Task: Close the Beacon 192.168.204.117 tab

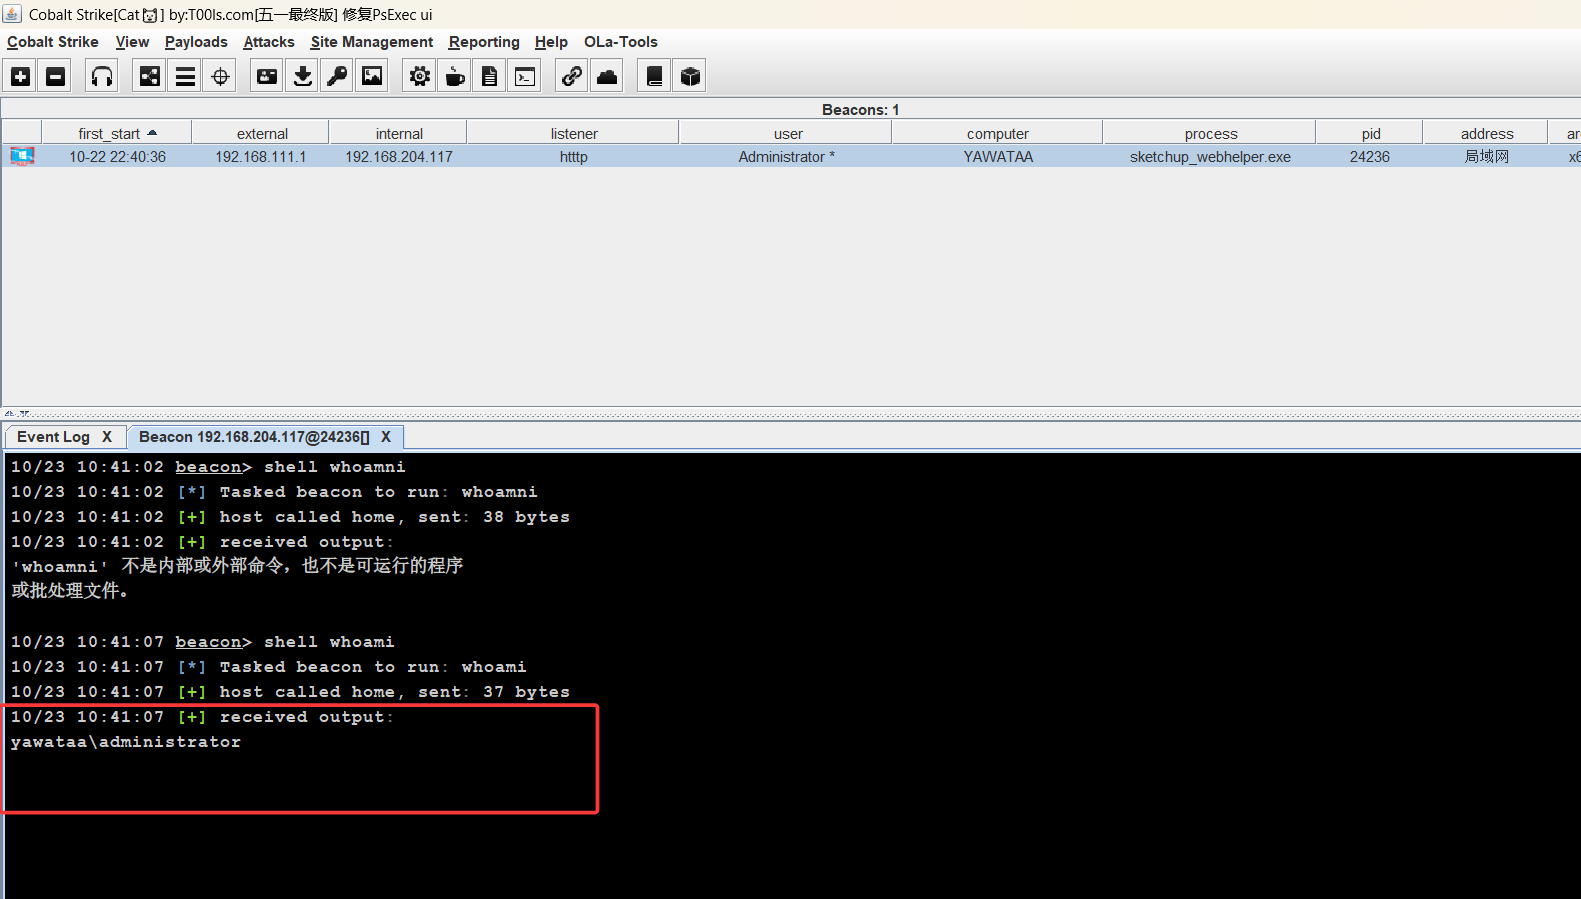Action: click(x=386, y=437)
